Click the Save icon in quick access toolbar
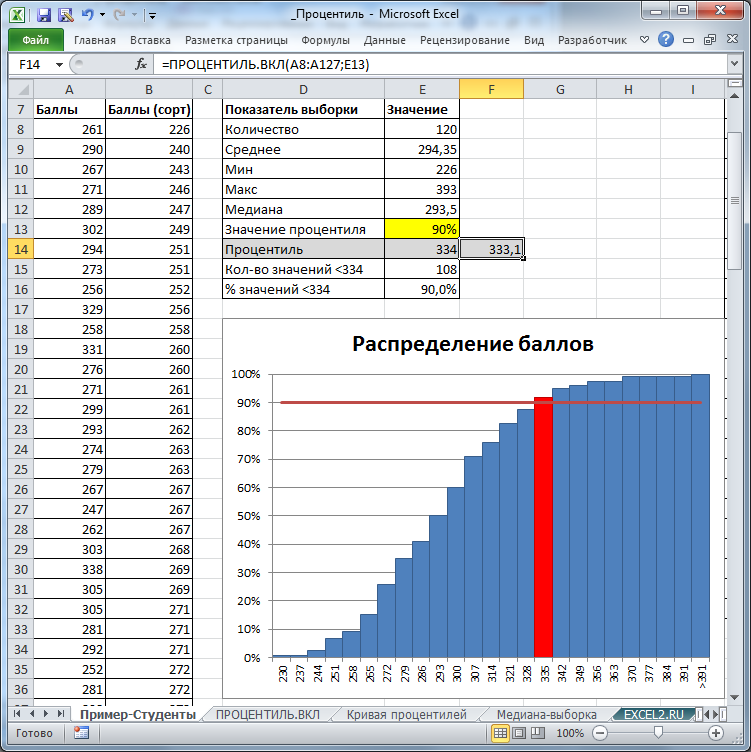 tap(44, 15)
